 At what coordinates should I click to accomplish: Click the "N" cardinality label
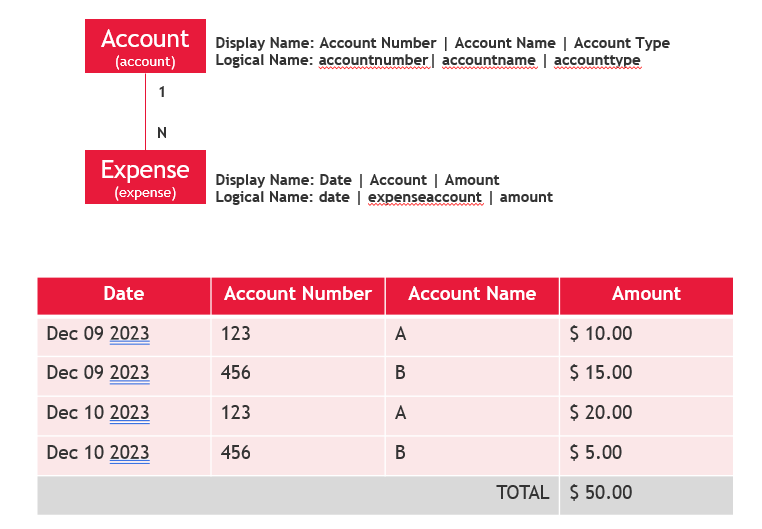point(162,132)
